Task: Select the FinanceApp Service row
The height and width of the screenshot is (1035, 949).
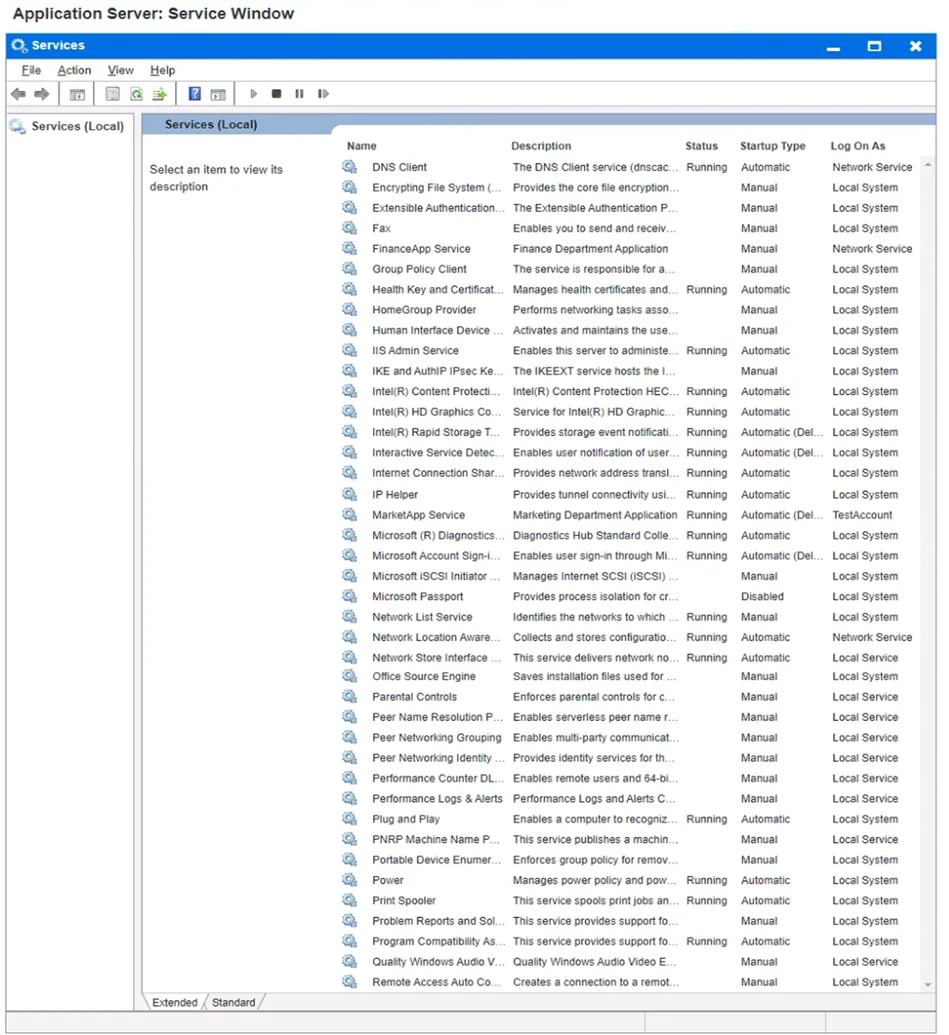Action: coord(630,248)
